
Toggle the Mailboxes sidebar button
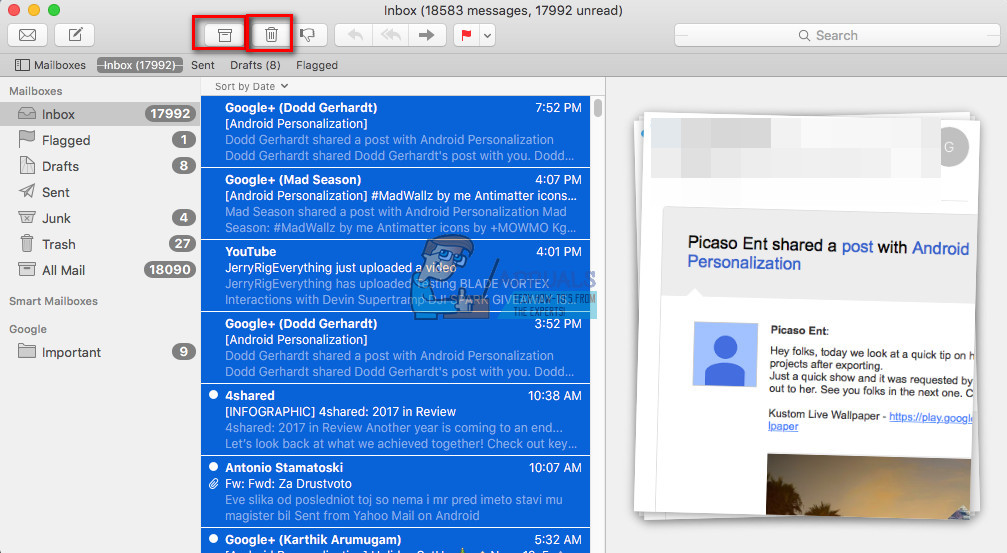click(50, 65)
